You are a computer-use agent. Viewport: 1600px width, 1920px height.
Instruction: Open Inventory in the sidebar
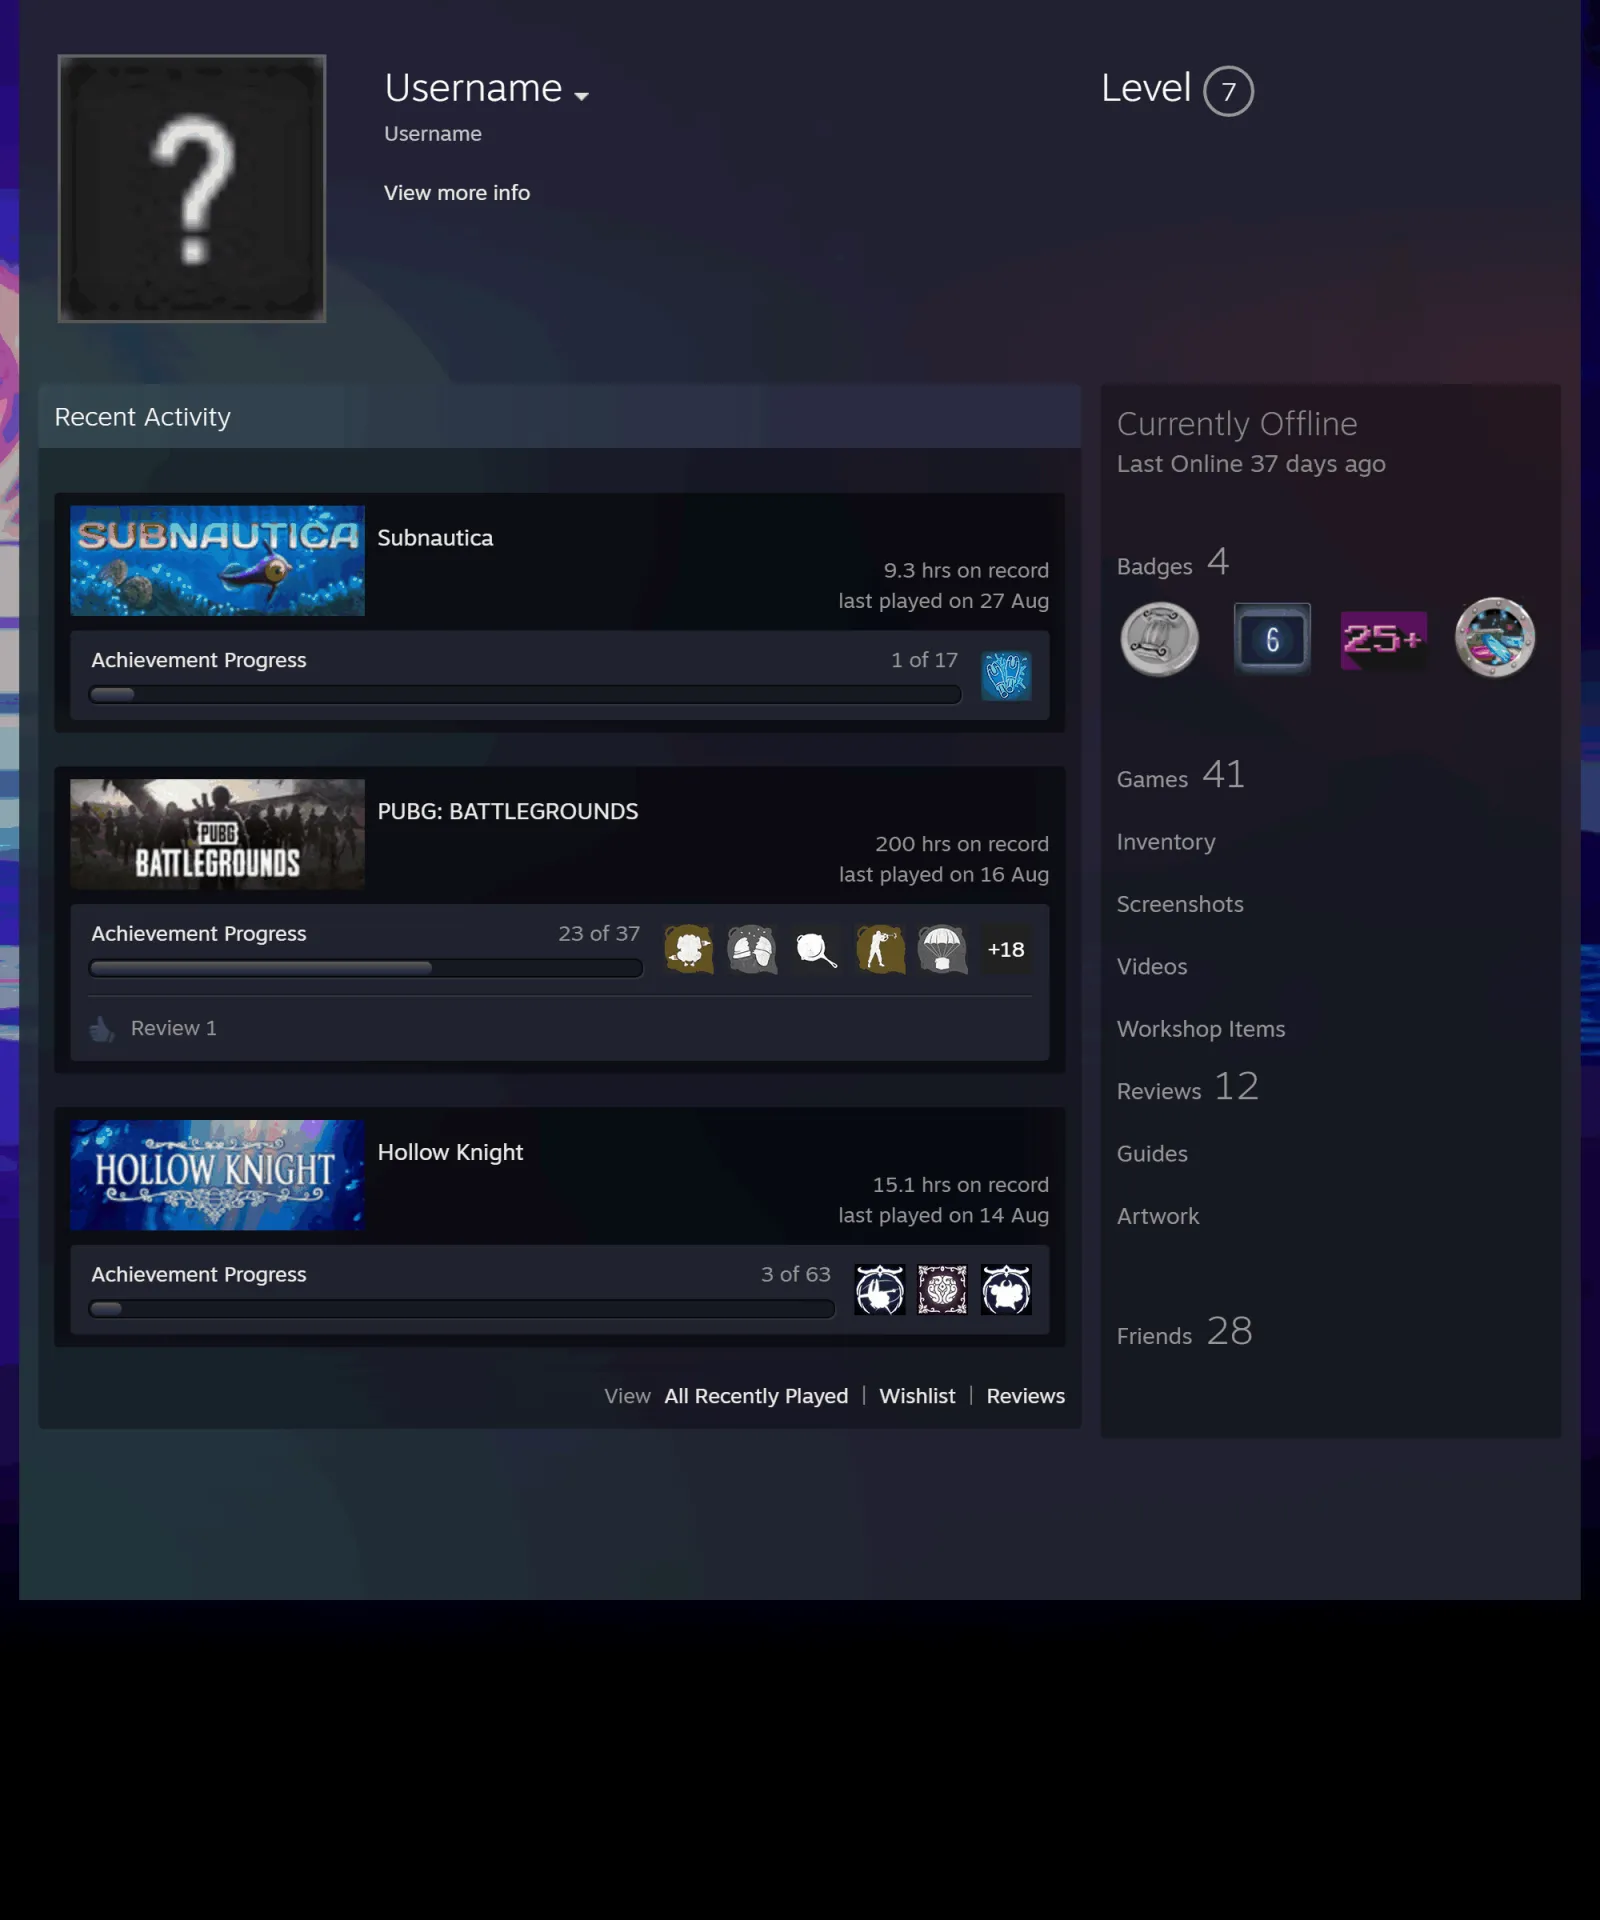click(x=1166, y=842)
